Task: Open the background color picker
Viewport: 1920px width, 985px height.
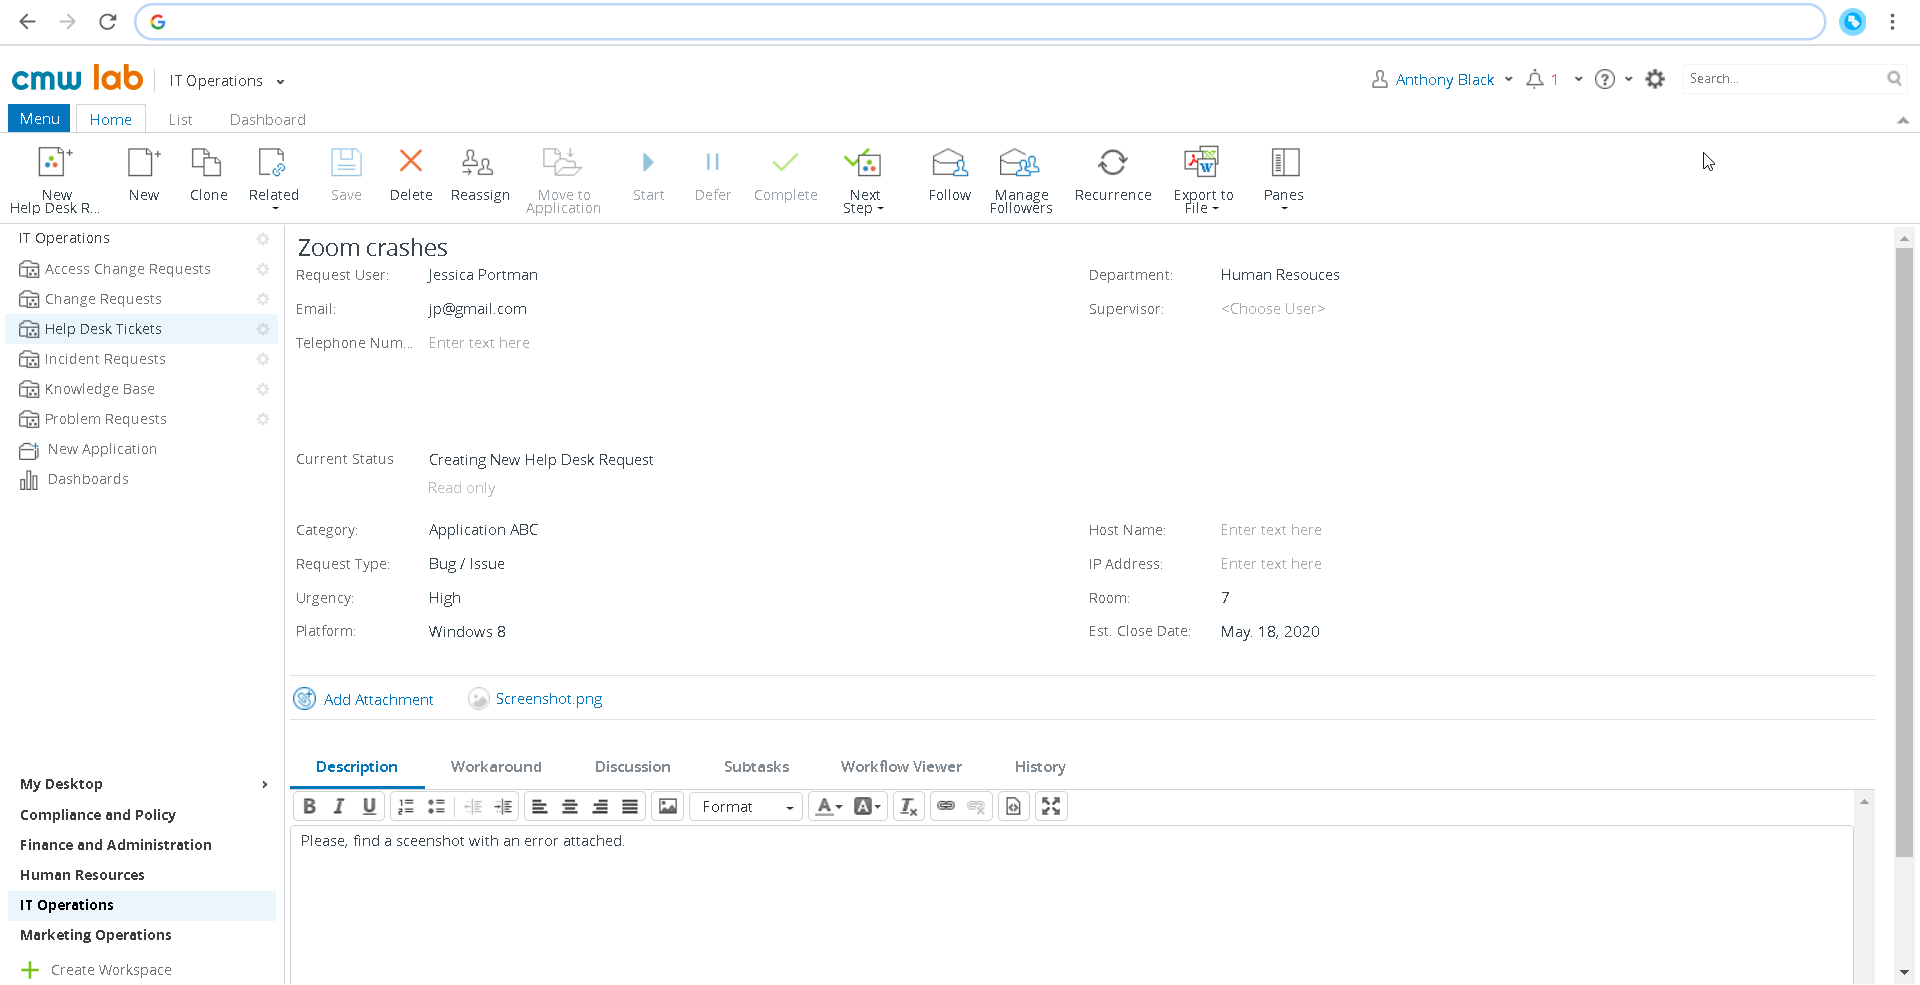Action: tap(867, 806)
